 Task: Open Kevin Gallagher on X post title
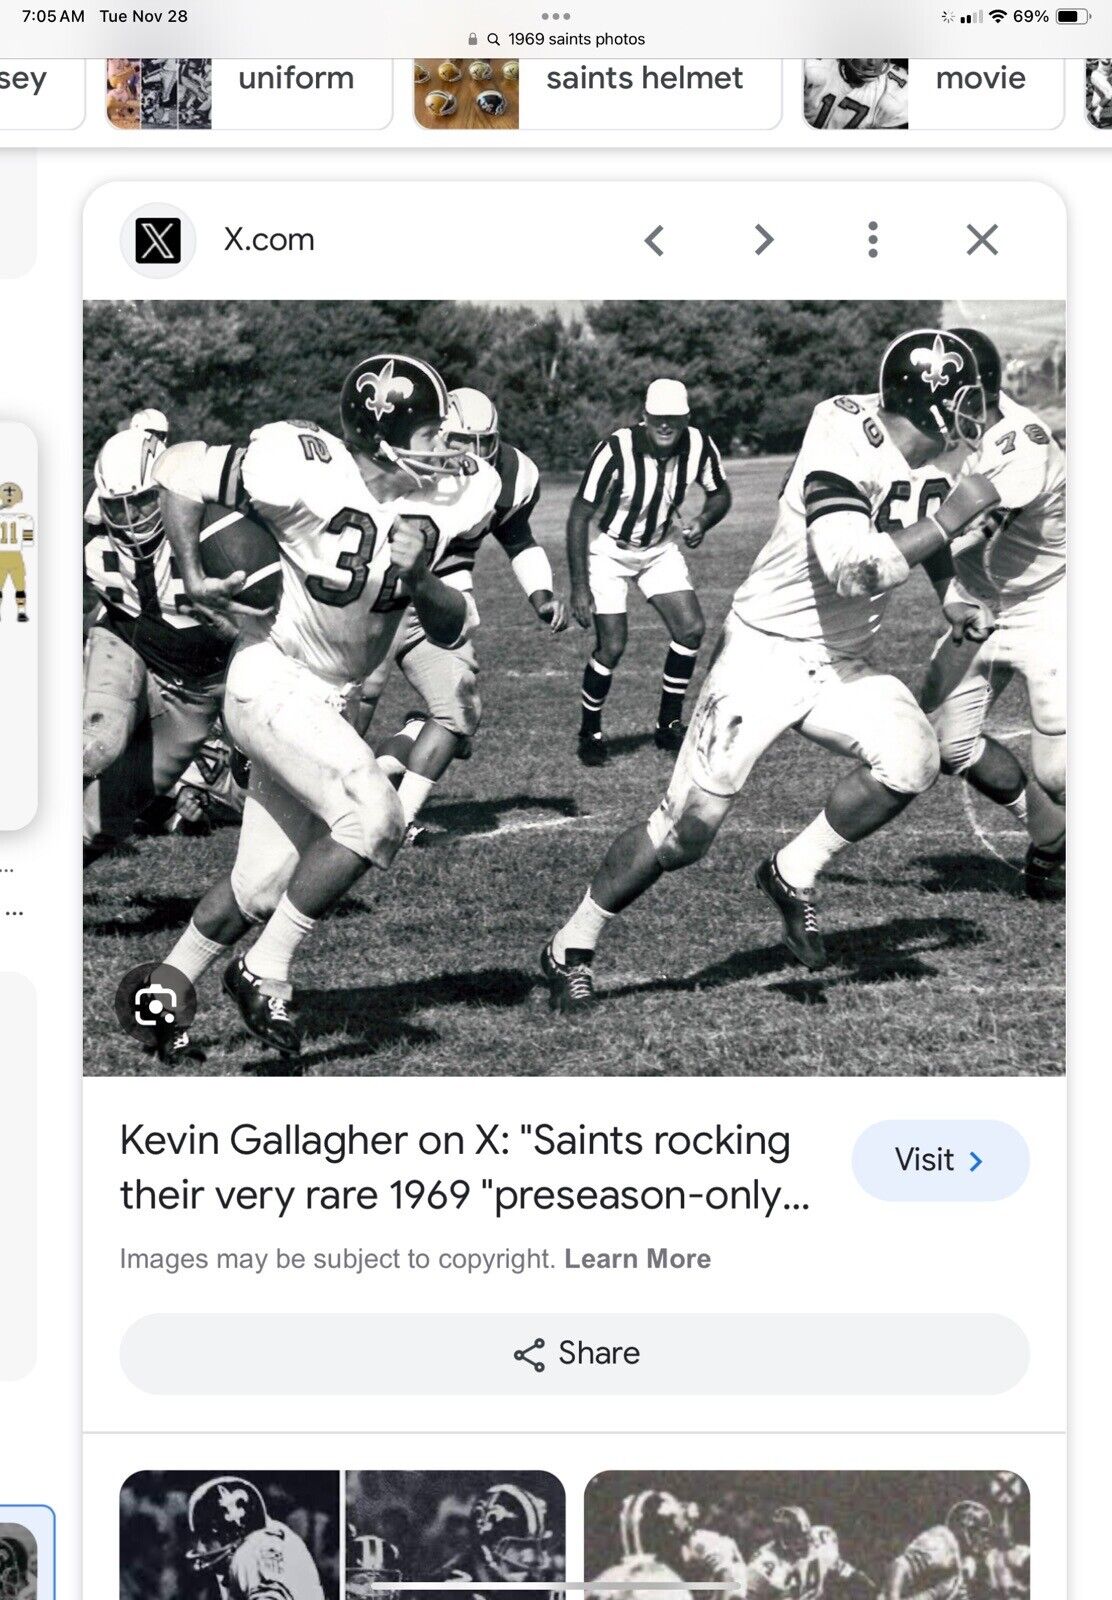click(465, 1167)
